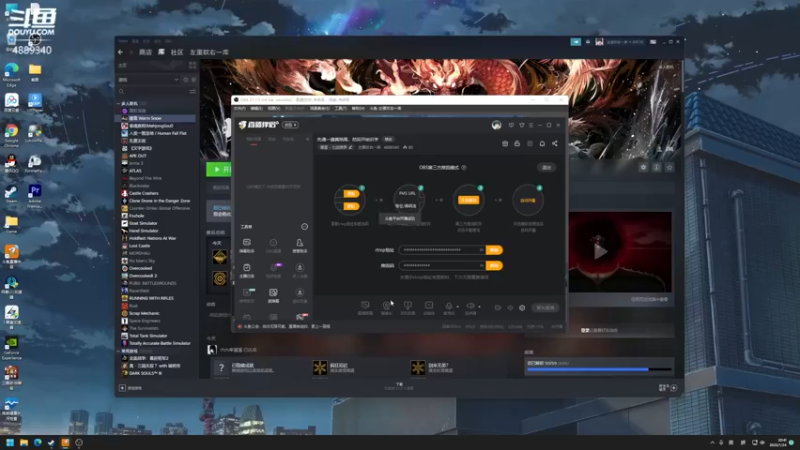
Task: Toggle rtmp address visibility eye
Action: [481, 250]
